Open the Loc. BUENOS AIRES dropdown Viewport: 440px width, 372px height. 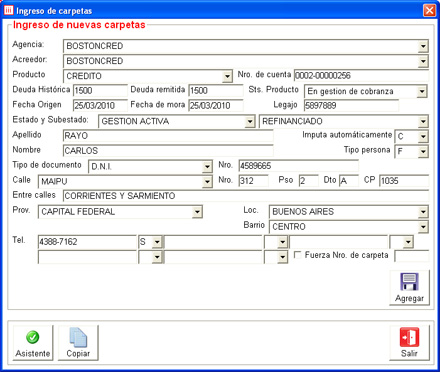(423, 212)
